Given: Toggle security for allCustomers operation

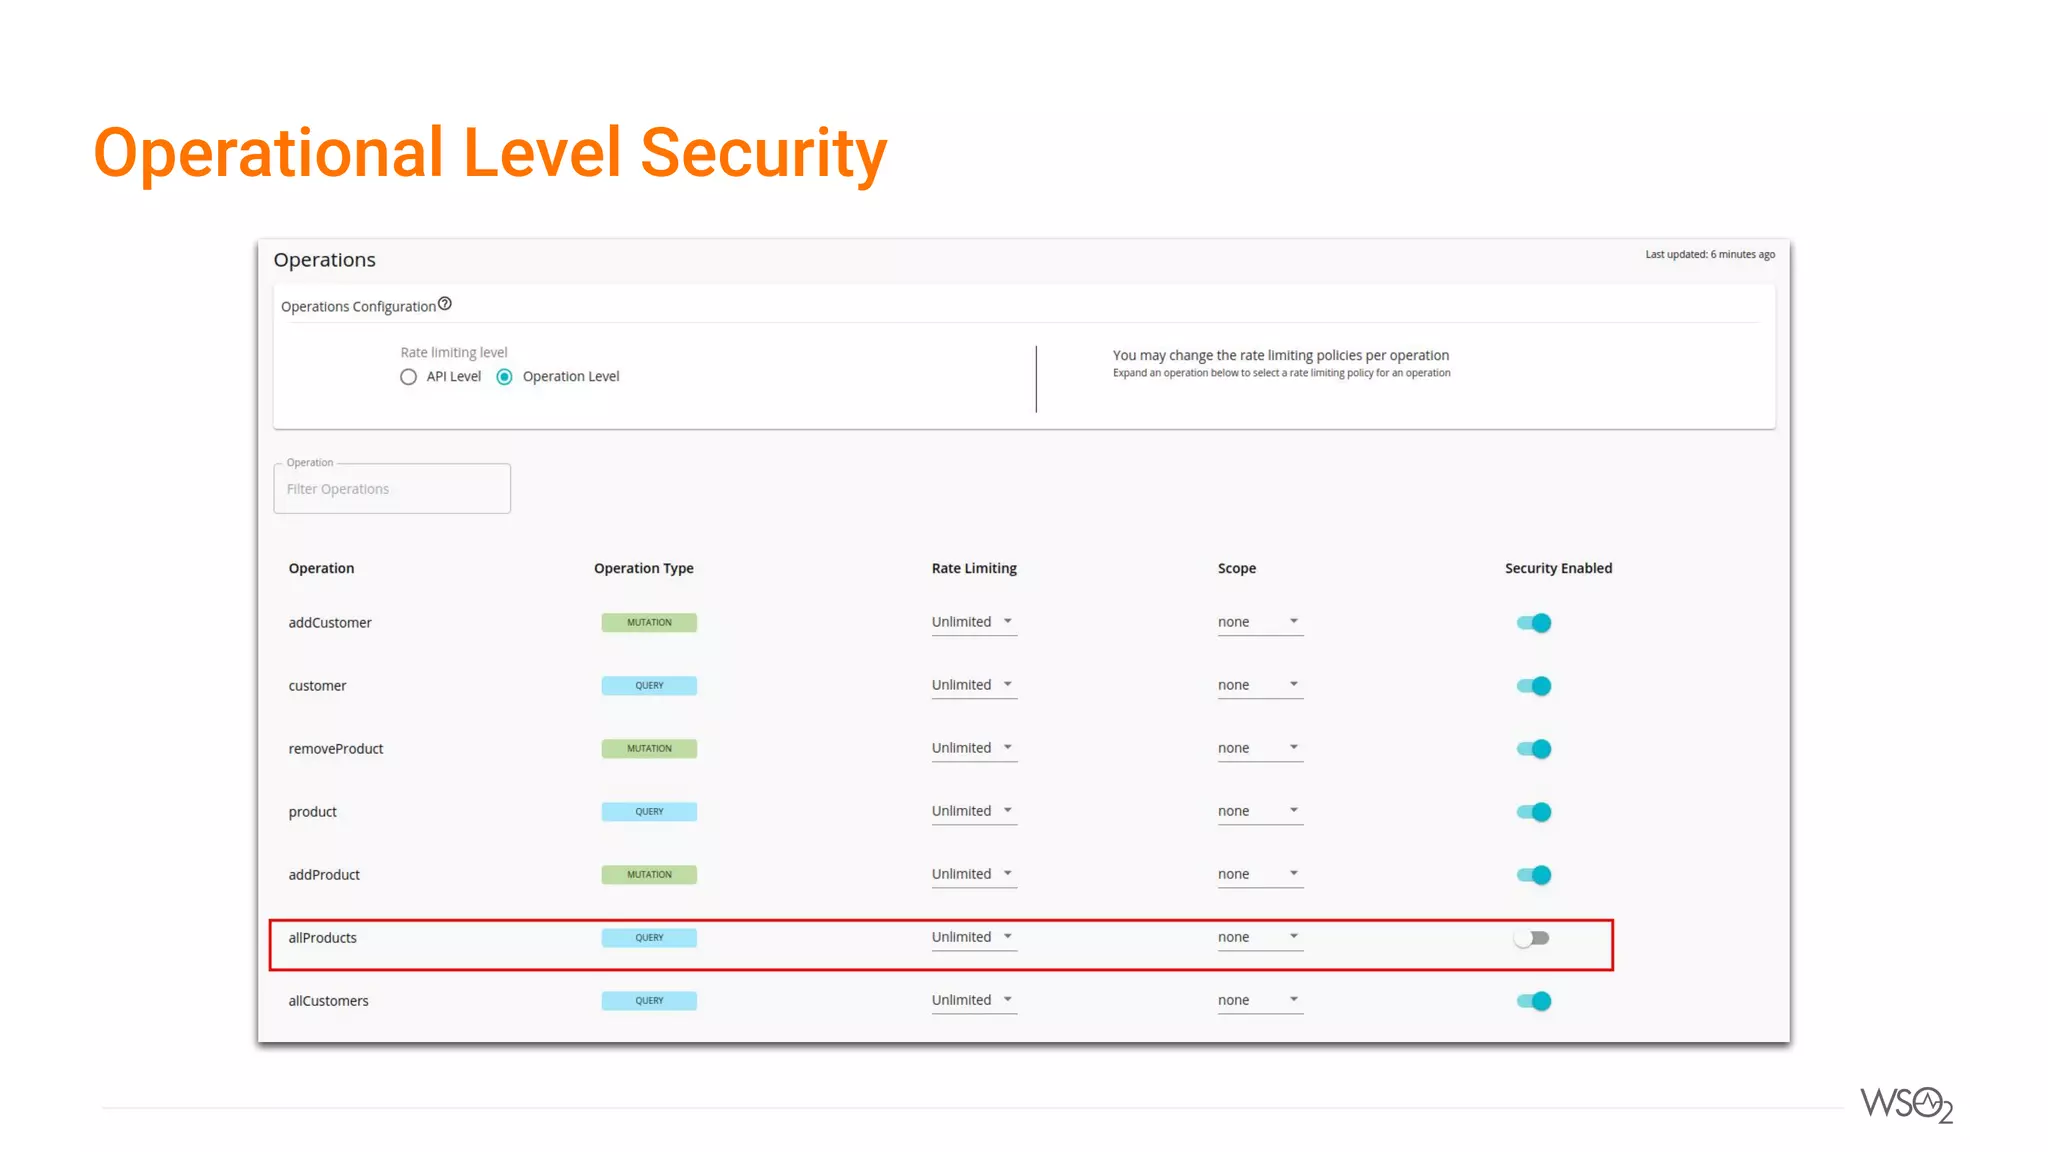Looking at the screenshot, I should pos(1533,1001).
